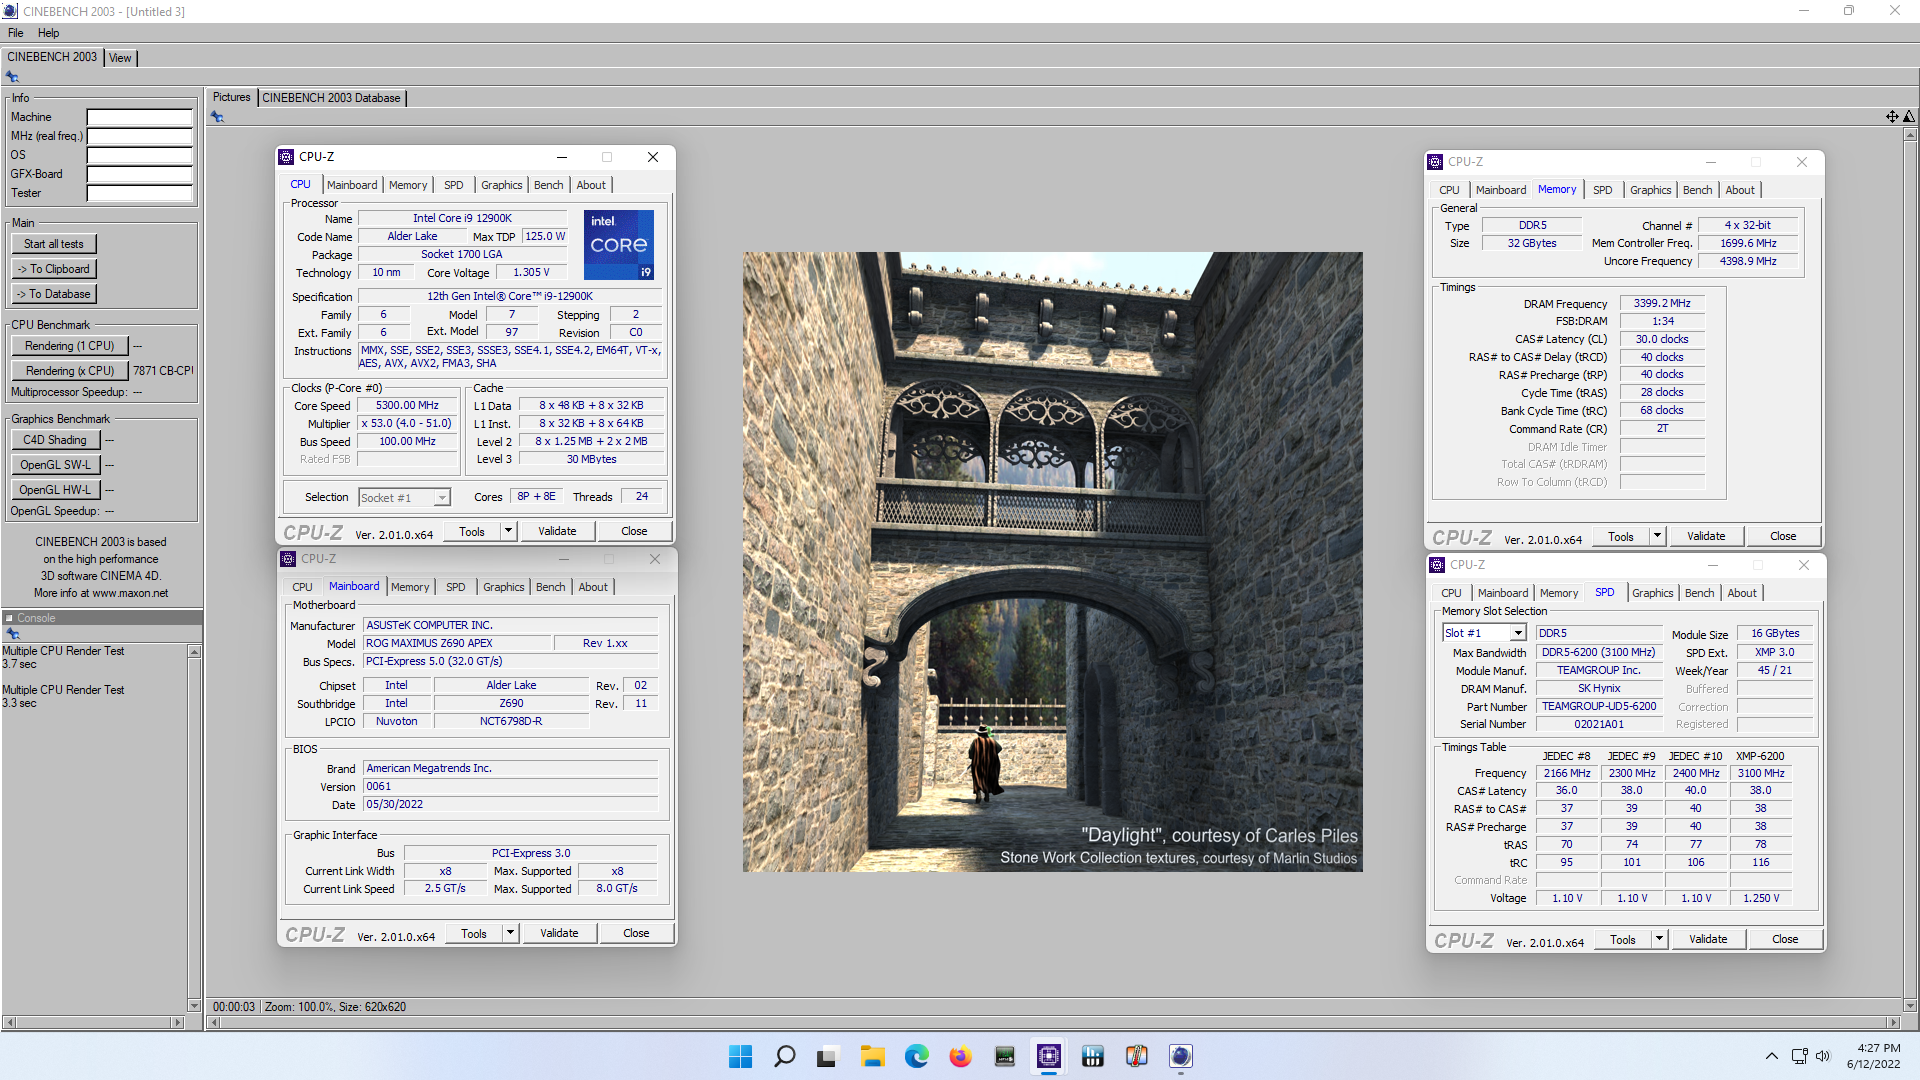The height and width of the screenshot is (1080, 1920).
Task: Open network icon in system tray
Action: [1799, 1056]
